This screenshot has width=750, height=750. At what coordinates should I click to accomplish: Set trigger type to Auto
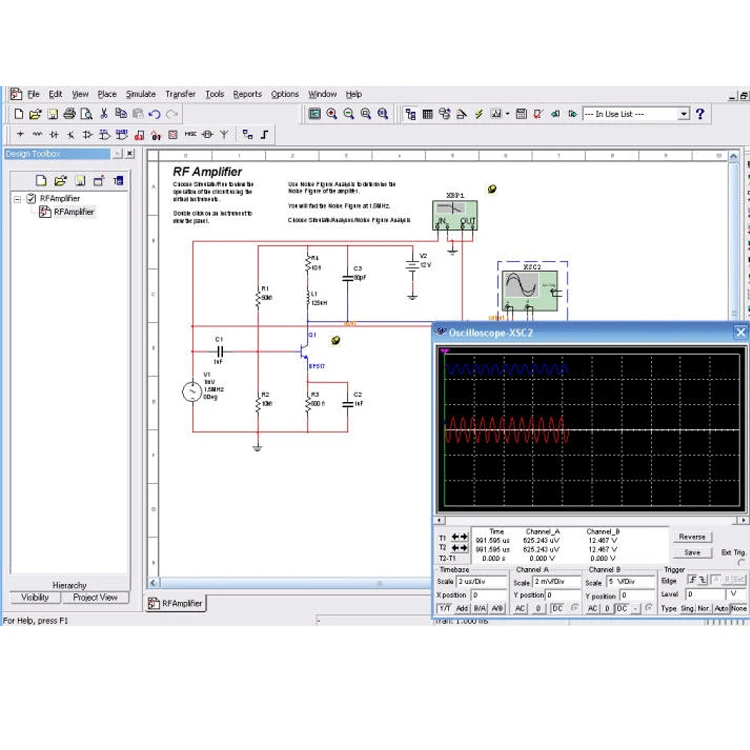(x=721, y=608)
